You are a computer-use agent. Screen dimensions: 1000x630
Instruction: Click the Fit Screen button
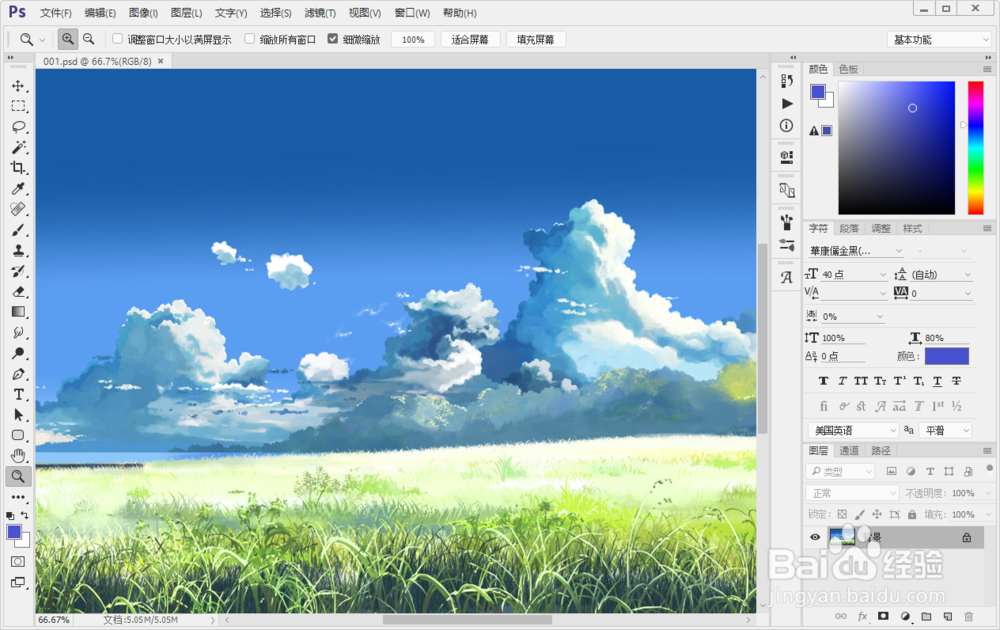click(470, 40)
